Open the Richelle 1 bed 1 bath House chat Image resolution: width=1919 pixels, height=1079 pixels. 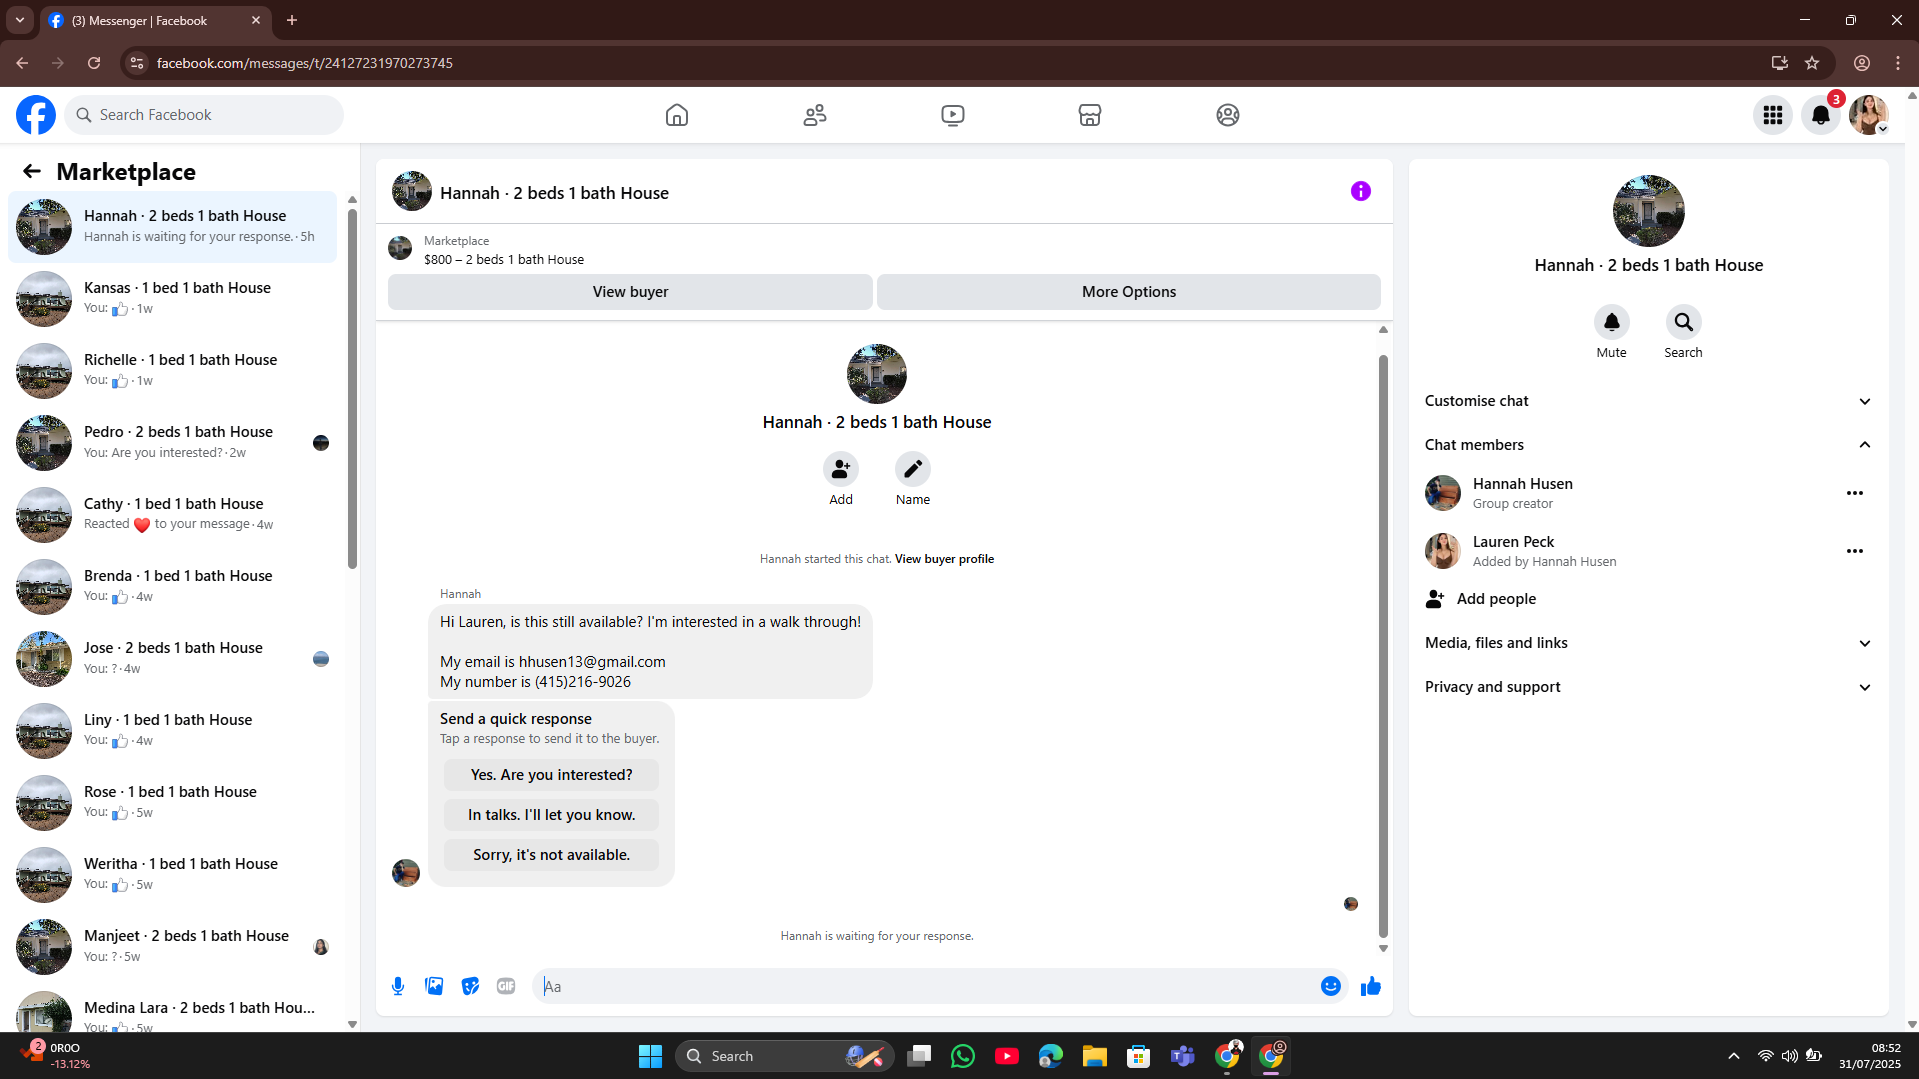(x=172, y=371)
